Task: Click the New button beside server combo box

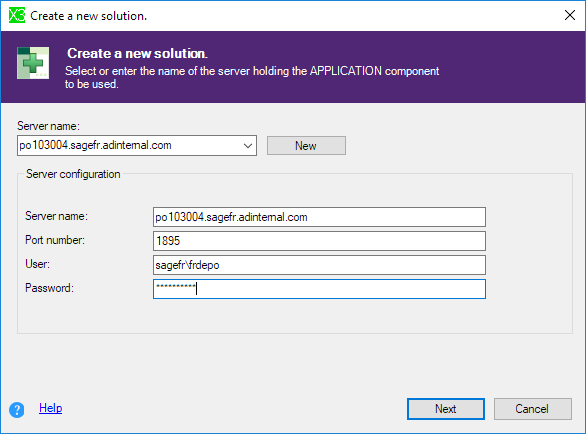Action: (306, 145)
